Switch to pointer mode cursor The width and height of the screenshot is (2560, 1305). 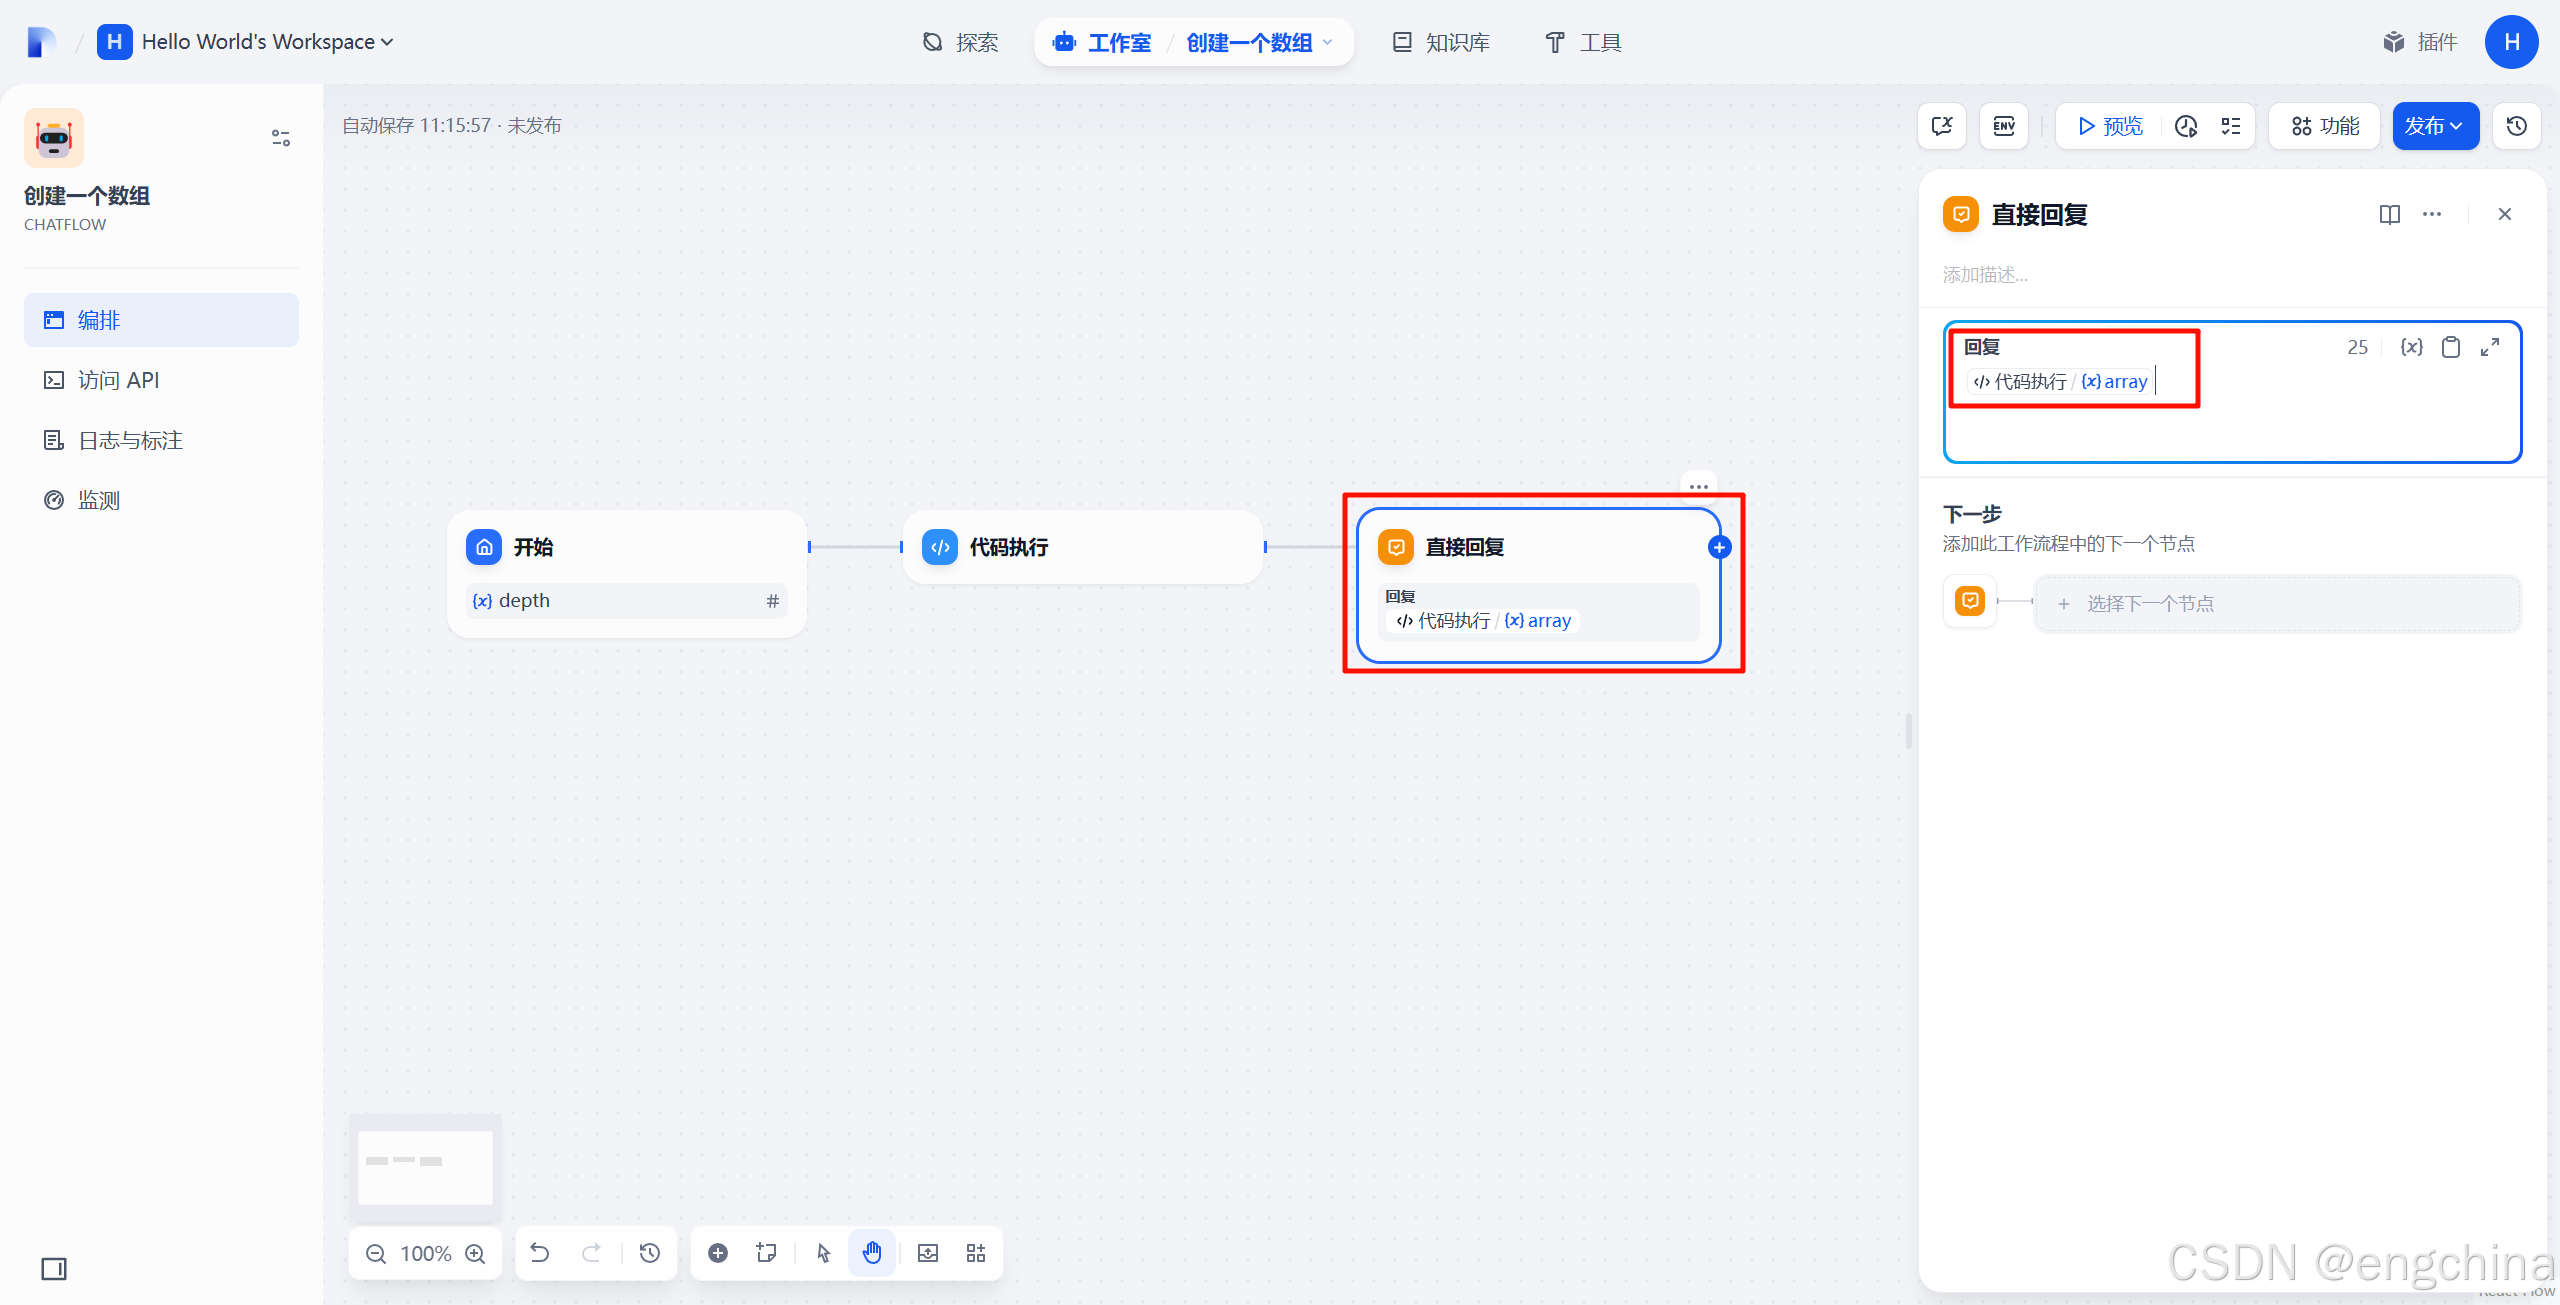[823, 1253]
